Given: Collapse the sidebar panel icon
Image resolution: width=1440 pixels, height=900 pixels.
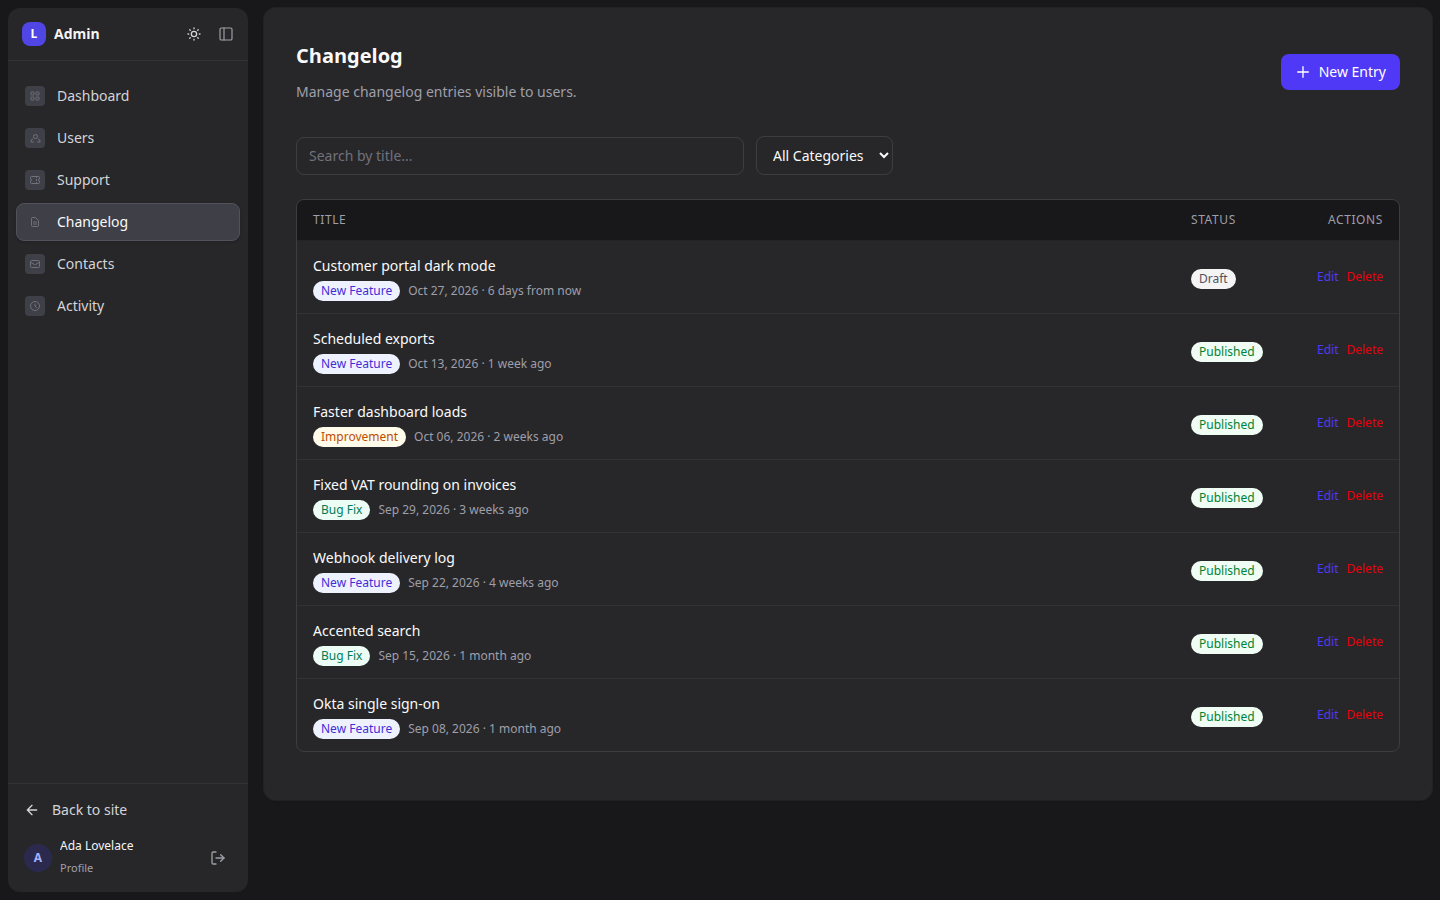Looking at the screenshot, I should [226, 34].
